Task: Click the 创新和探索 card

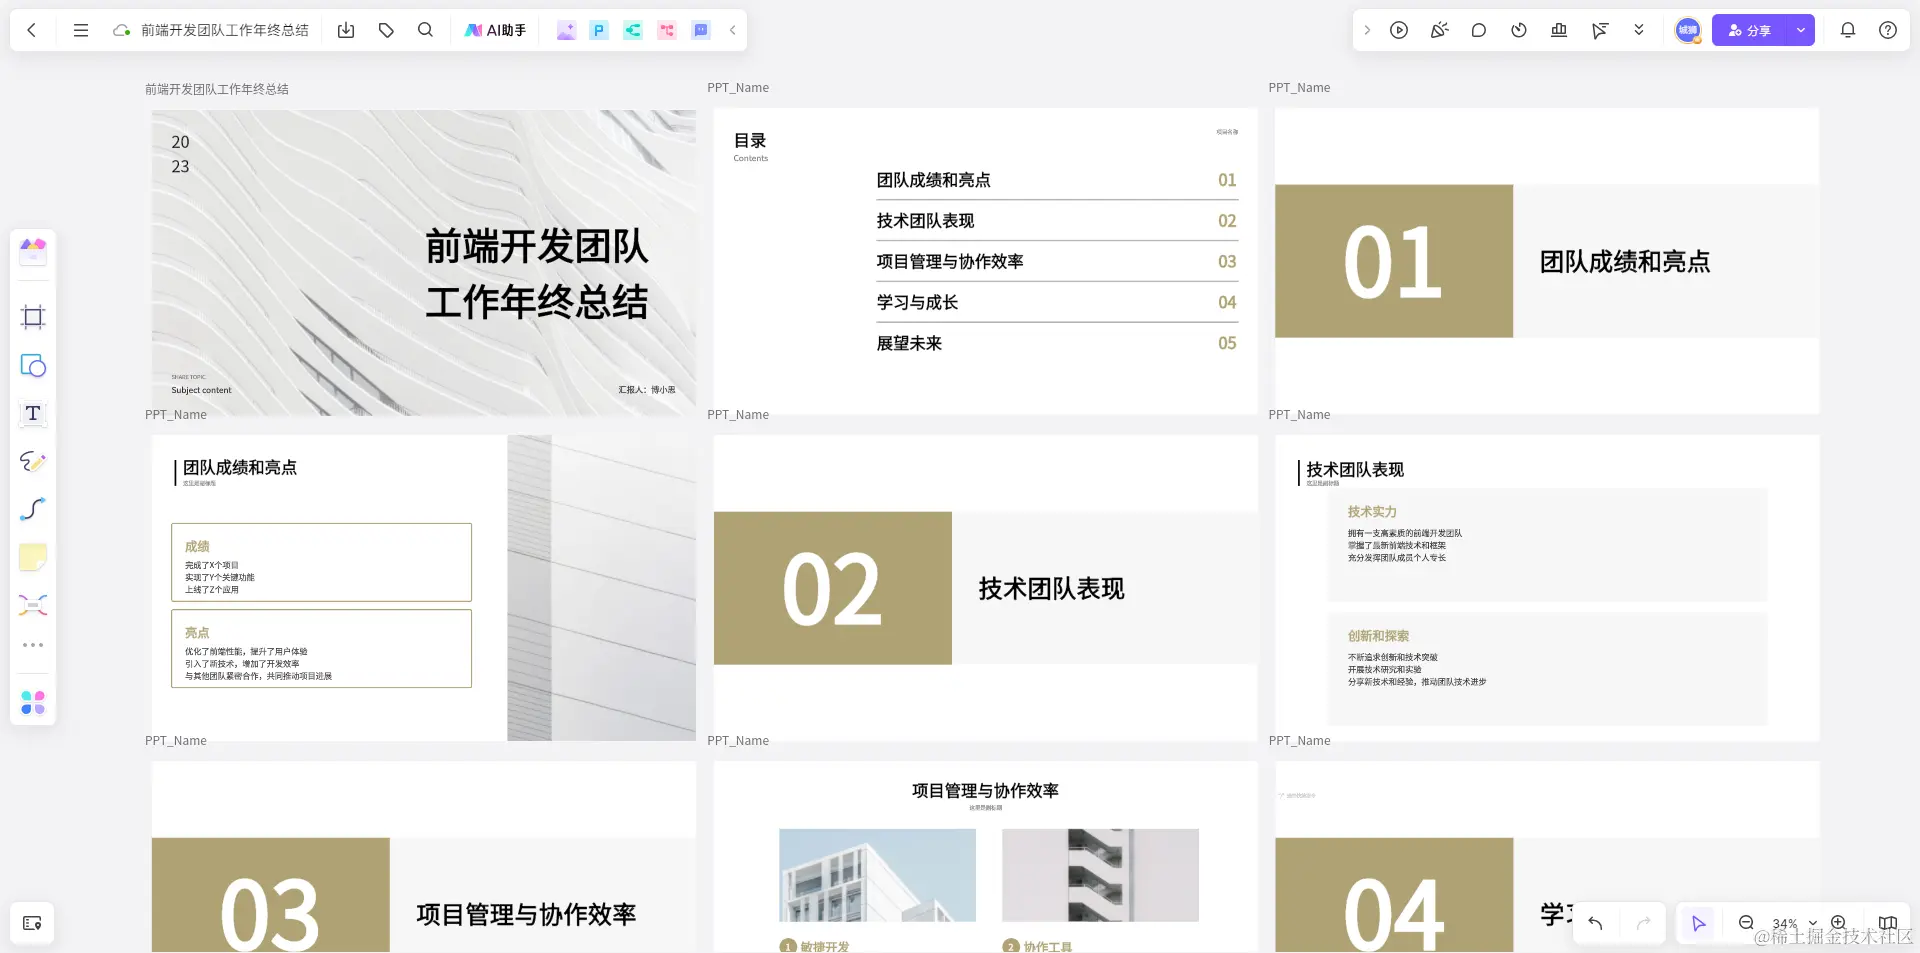Action: tap(1547, 669)
